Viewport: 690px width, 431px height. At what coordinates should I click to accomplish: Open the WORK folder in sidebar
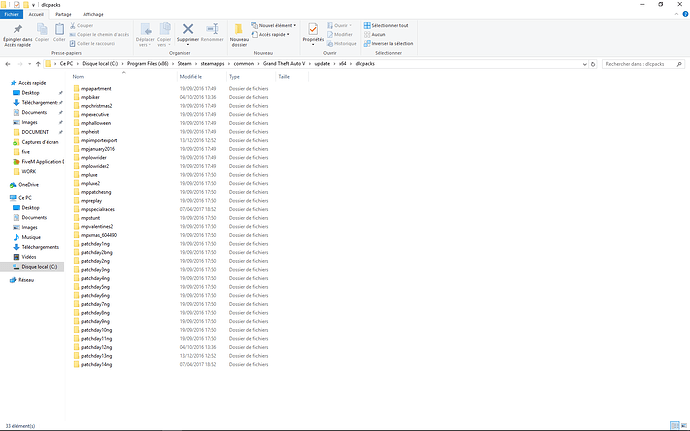29,171
